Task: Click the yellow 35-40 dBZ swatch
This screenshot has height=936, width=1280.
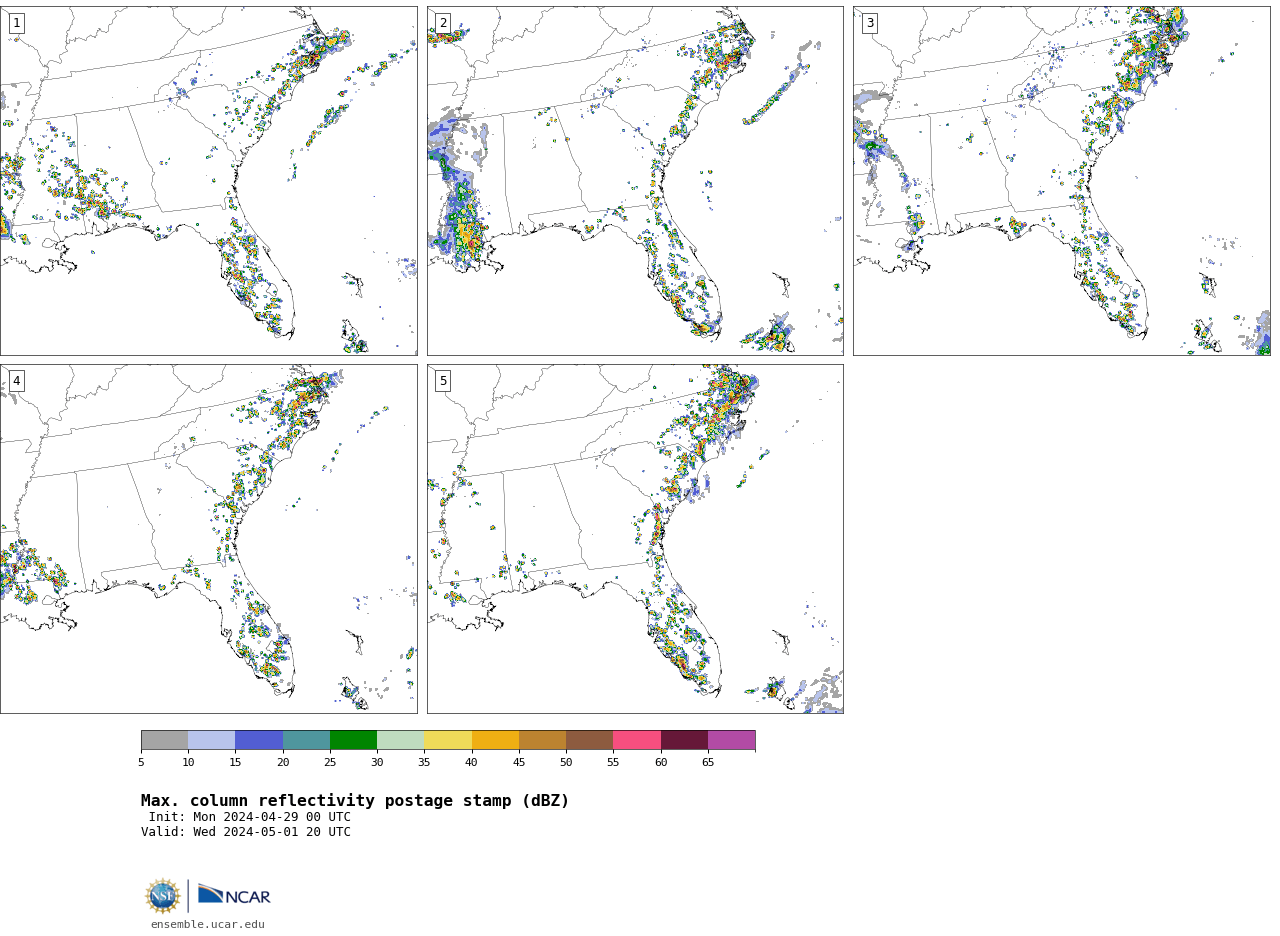Action: pyautogui.click(x=448, y=740)
